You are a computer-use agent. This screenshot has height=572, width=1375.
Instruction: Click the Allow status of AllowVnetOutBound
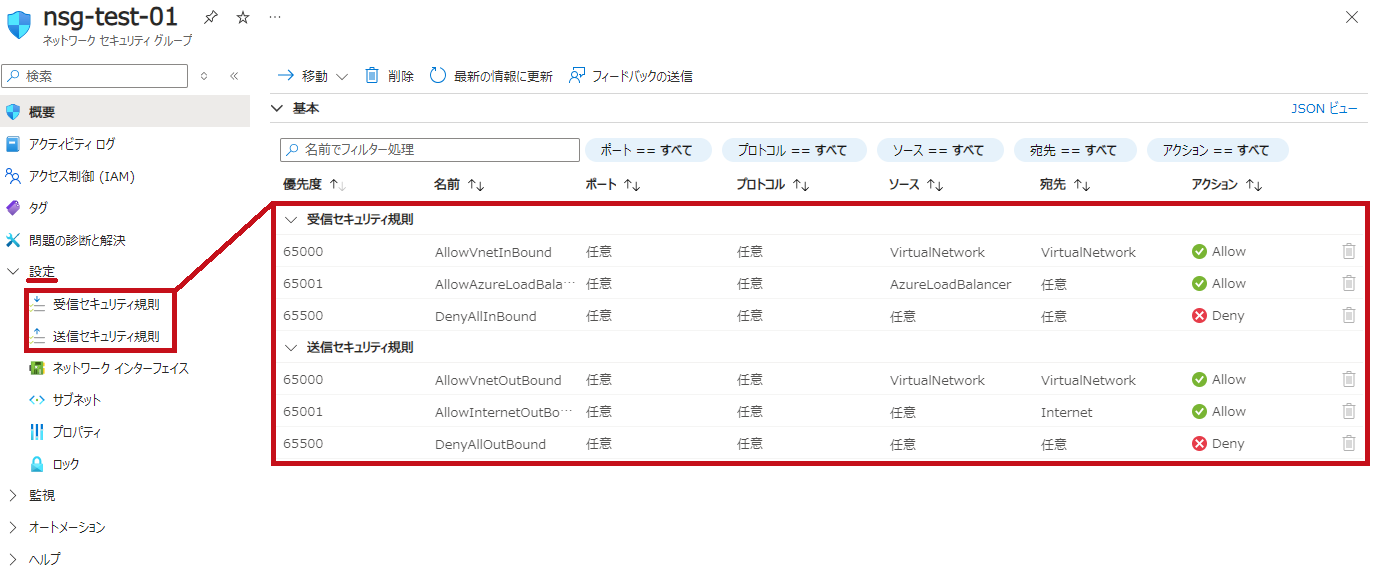click(1219, 380)
